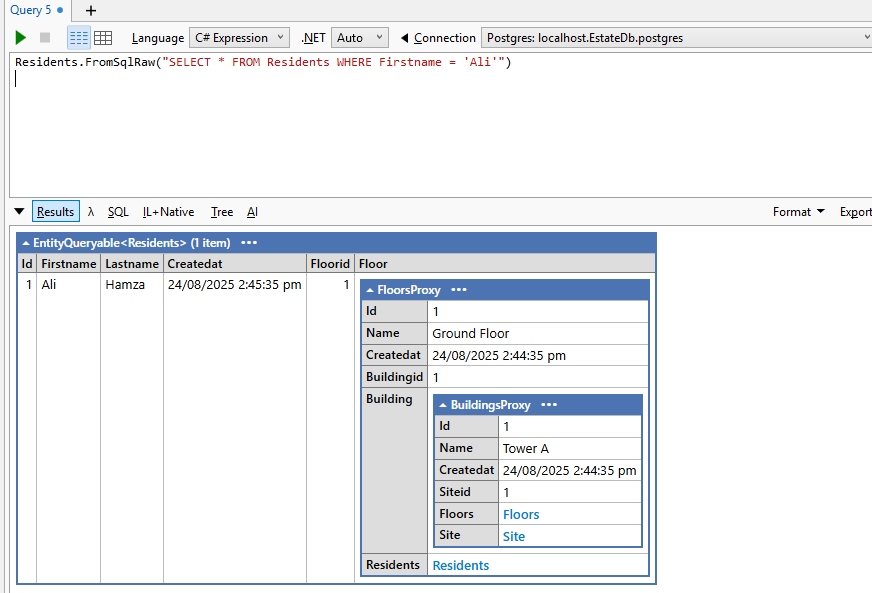The height and width of the screenshot is (593, 872).
Task: Switch to the Tree tab
Action: tap(221, 211)
